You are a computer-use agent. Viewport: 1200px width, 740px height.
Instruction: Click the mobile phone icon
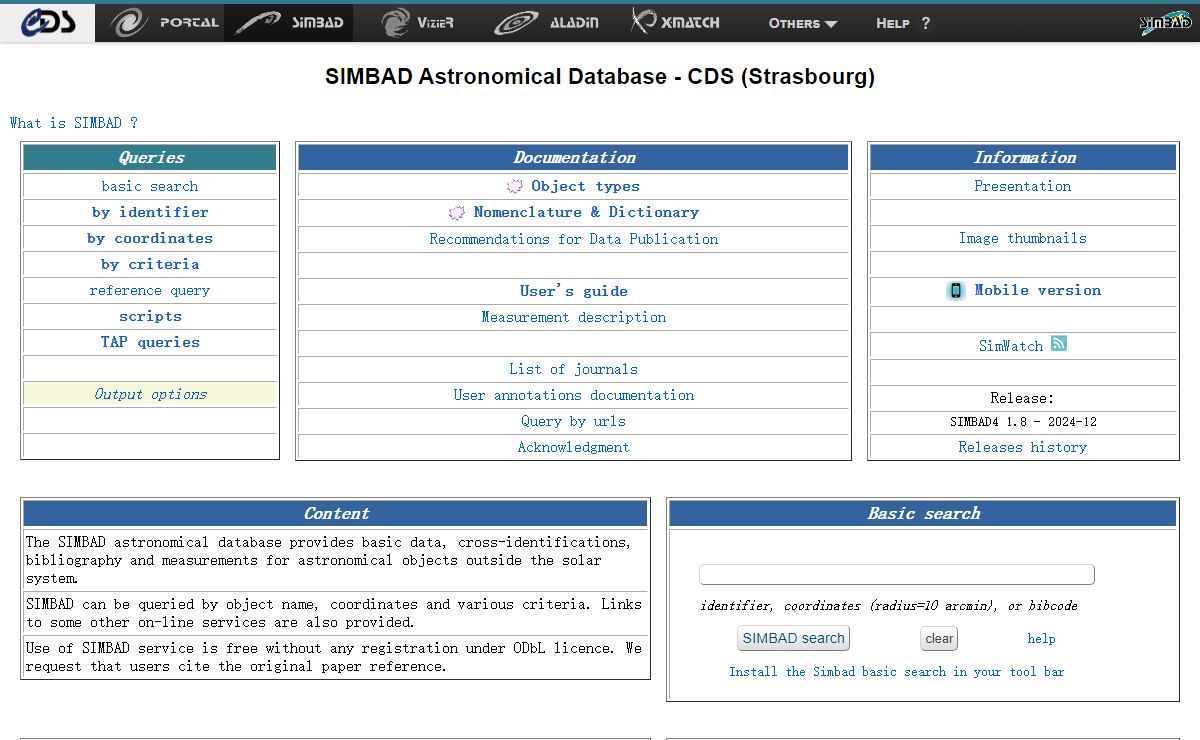[x=955, y=290]
